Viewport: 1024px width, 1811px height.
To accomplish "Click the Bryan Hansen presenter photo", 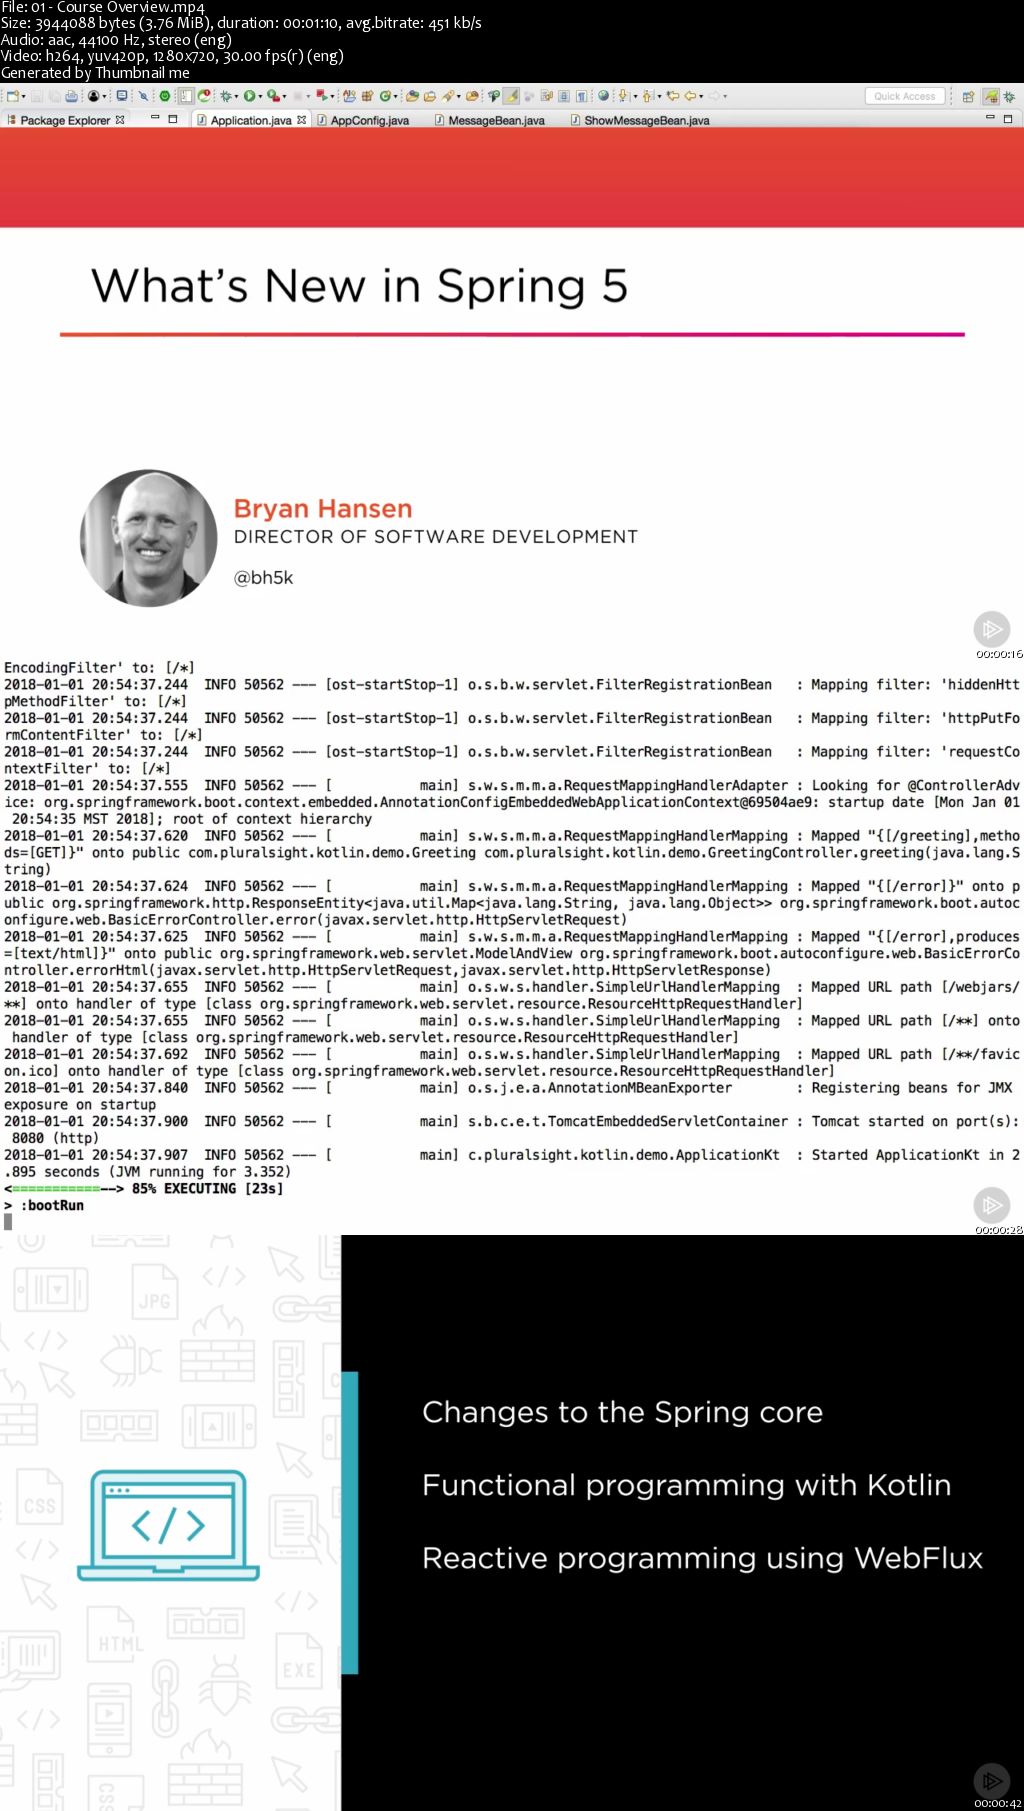I will 148,538.
